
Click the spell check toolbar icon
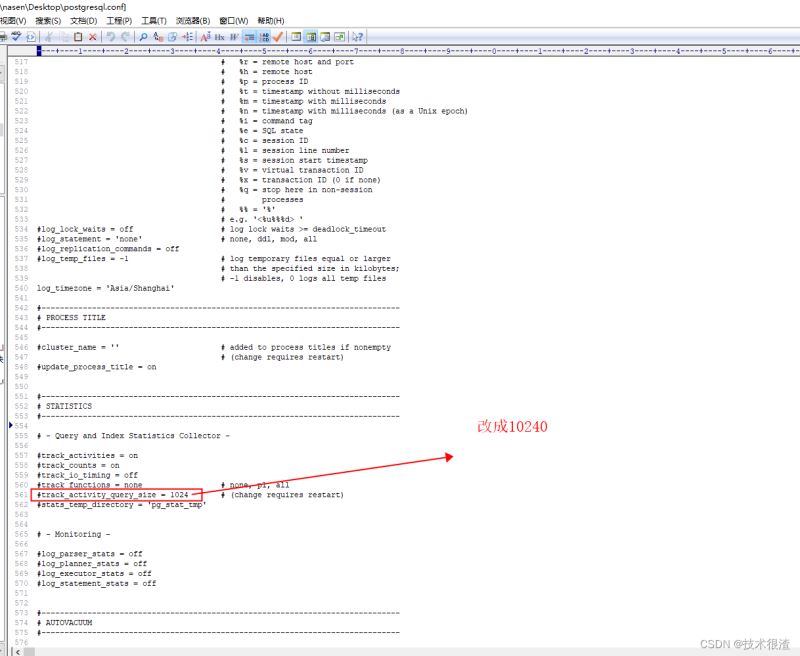pos(16,36)
